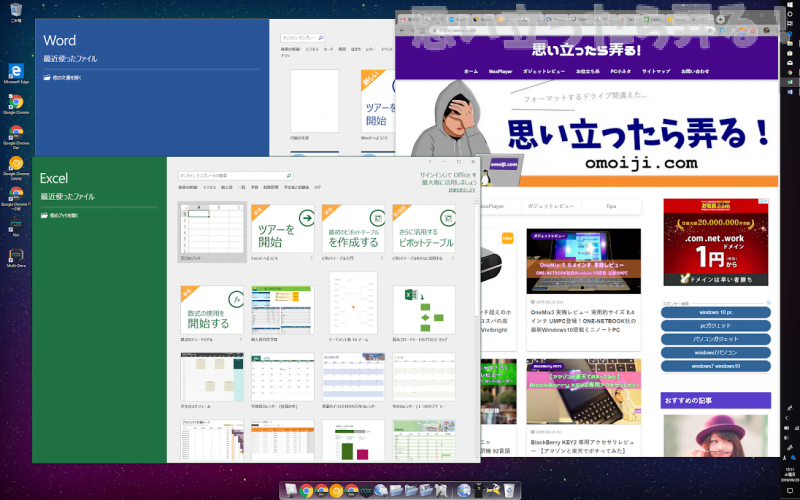Click the folder icon for opening other documents in Word
Image resolution: width=800 pixels, height=500 pixels.
coord(47,78)
